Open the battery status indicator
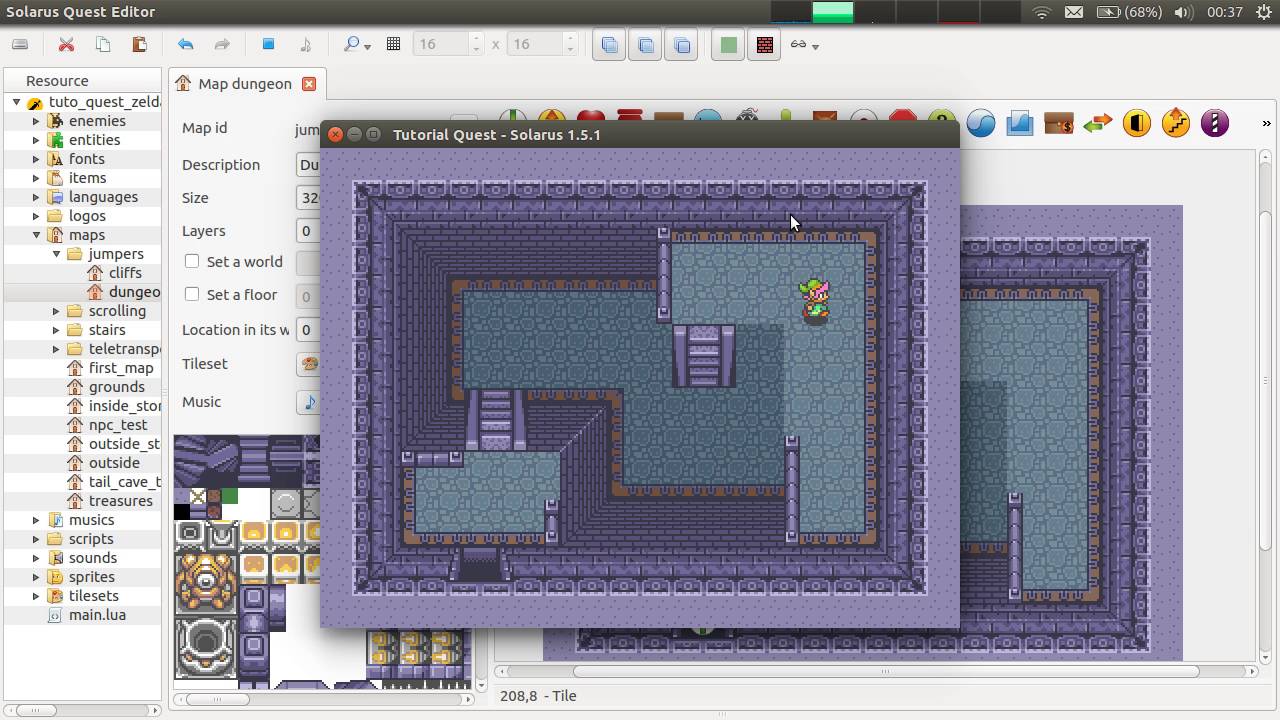 [1129, 12]
